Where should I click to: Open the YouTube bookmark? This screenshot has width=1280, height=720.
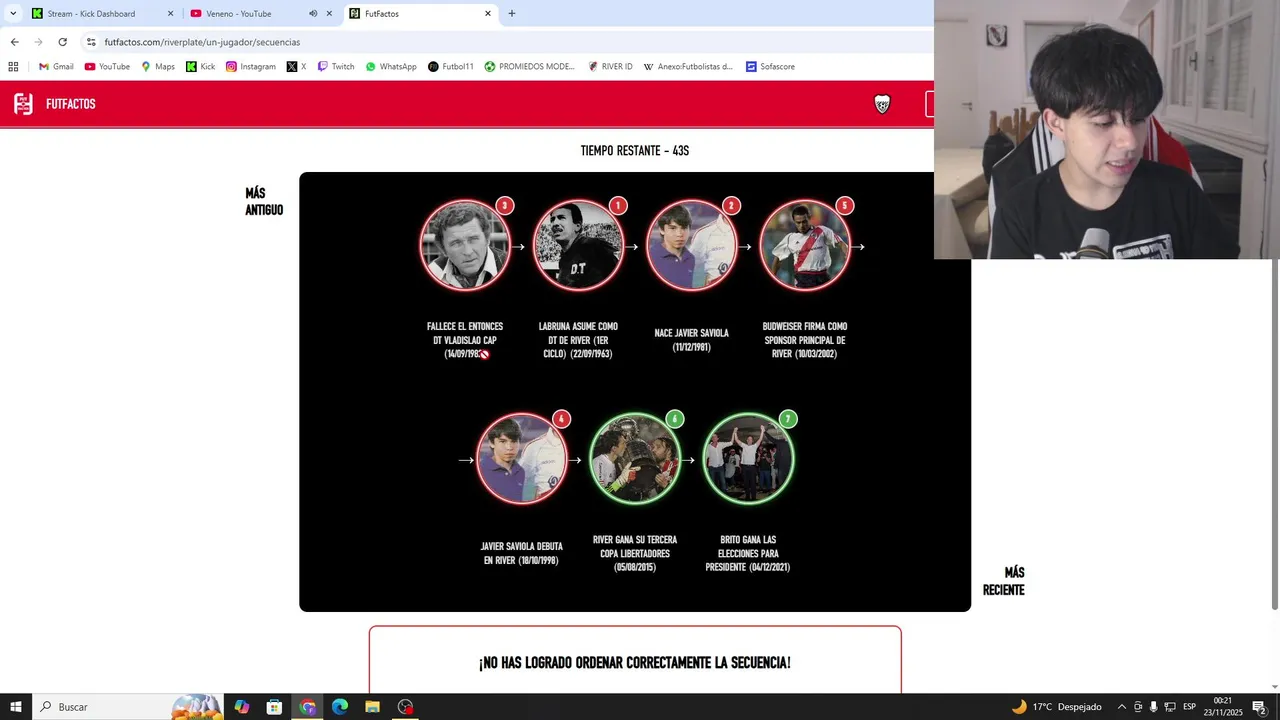click(107, 67)
